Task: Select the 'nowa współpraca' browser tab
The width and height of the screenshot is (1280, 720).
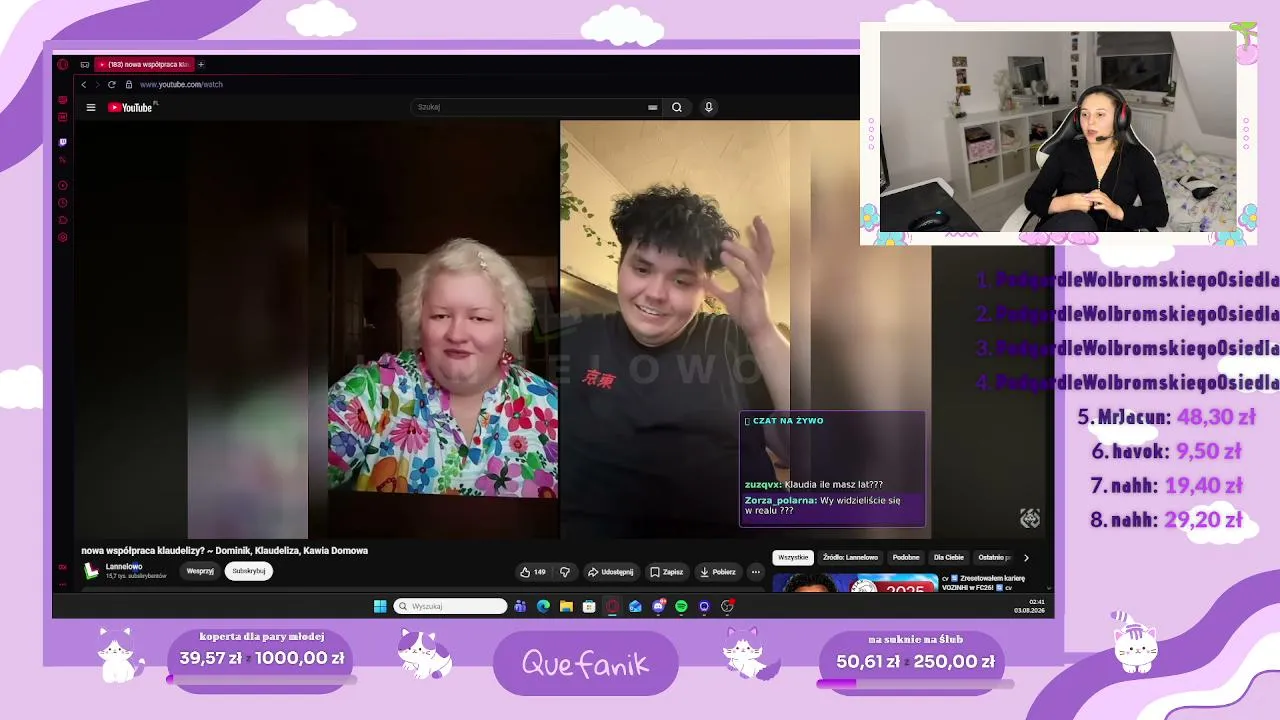Action: (143, 65)
